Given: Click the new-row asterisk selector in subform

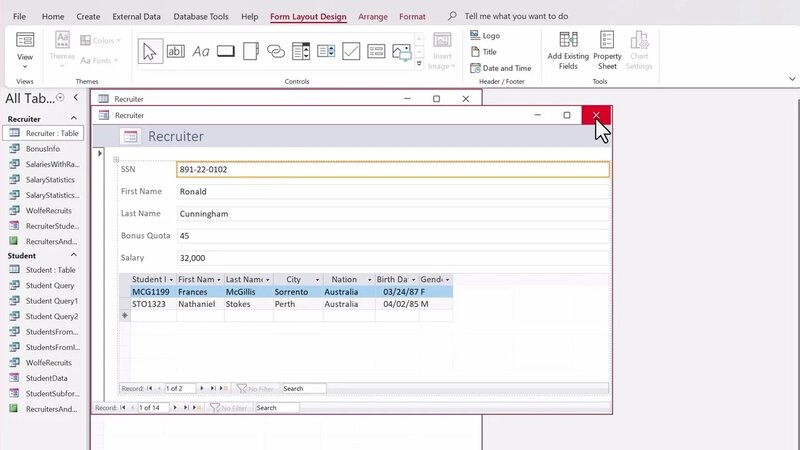Looking at the screenshot, I should (124, 316).
